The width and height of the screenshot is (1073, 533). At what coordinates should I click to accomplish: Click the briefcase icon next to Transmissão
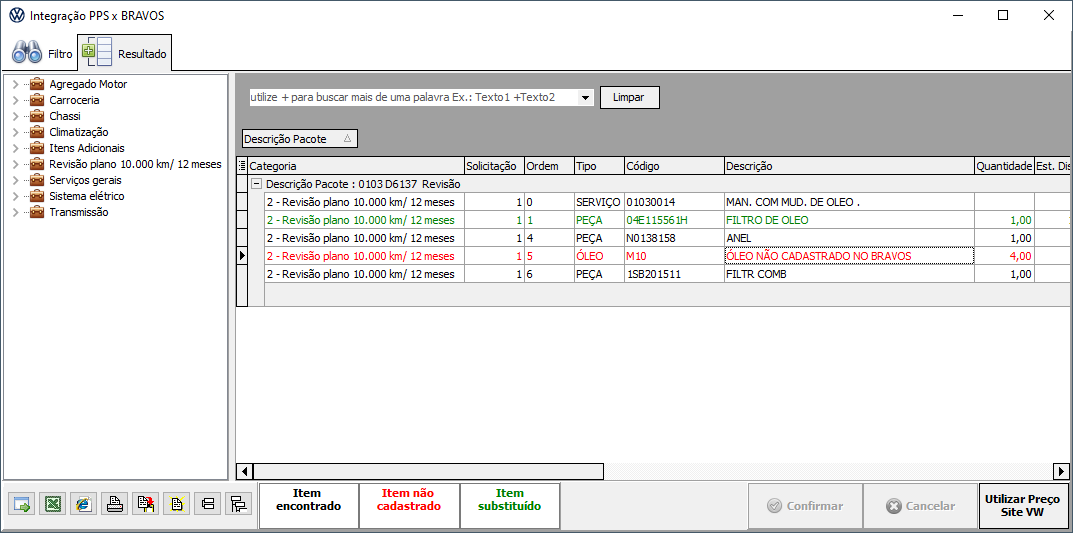(37, 212)
